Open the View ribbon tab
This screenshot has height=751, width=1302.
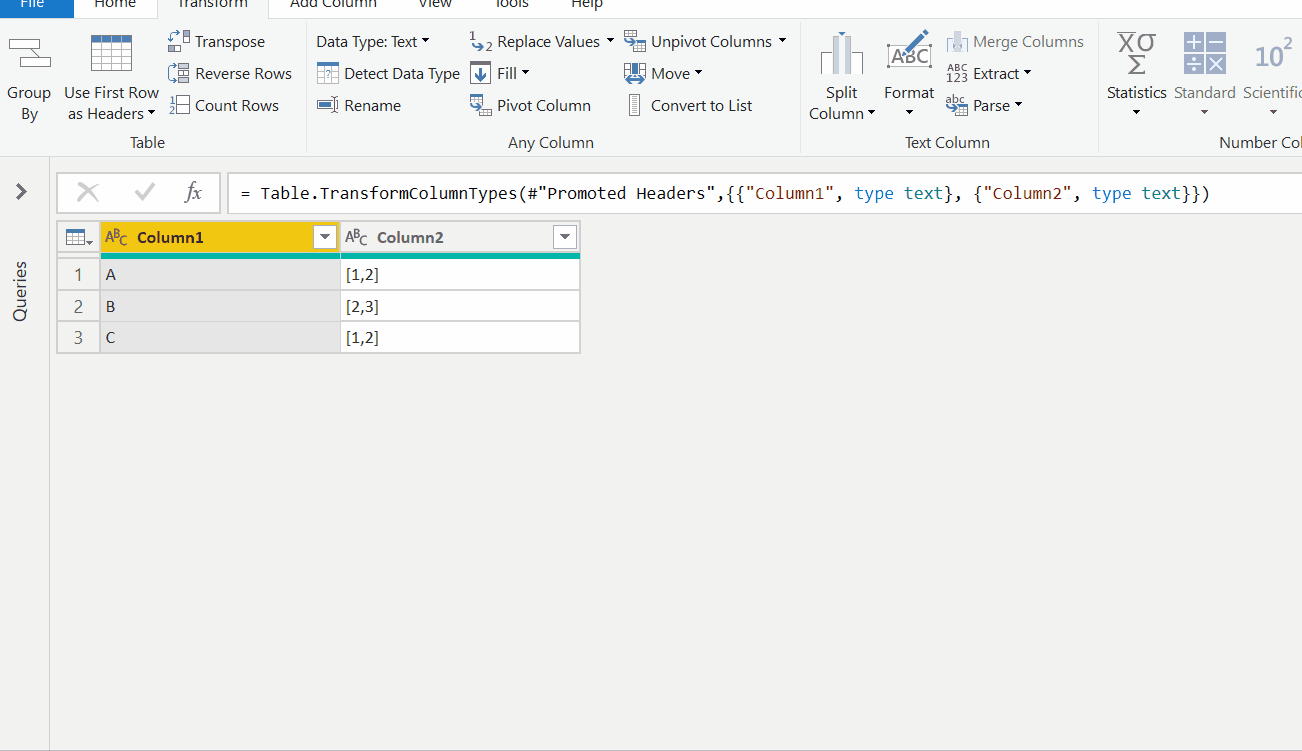434,5
